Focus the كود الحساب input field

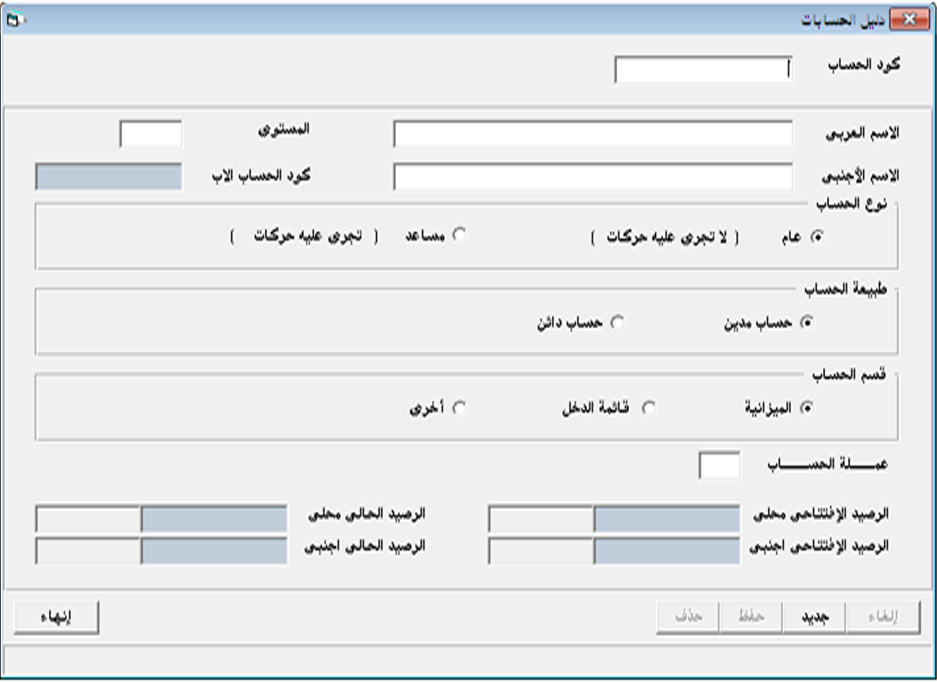pos(703,71)
